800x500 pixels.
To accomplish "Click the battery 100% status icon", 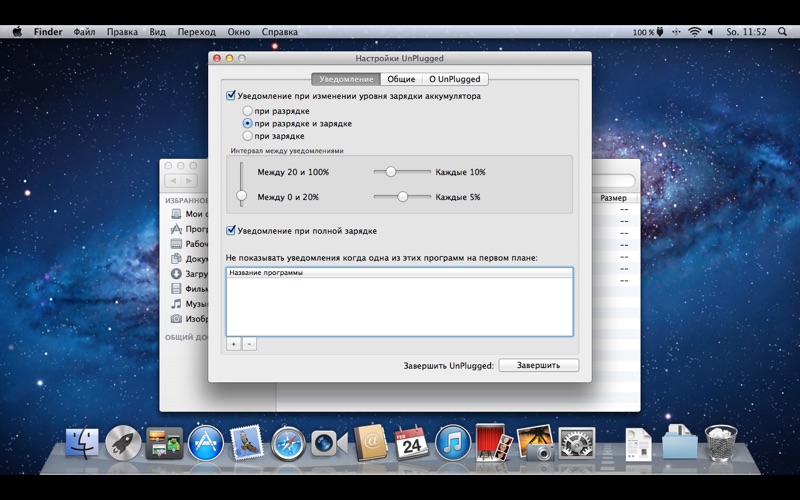I will click(x=648, y=32).
